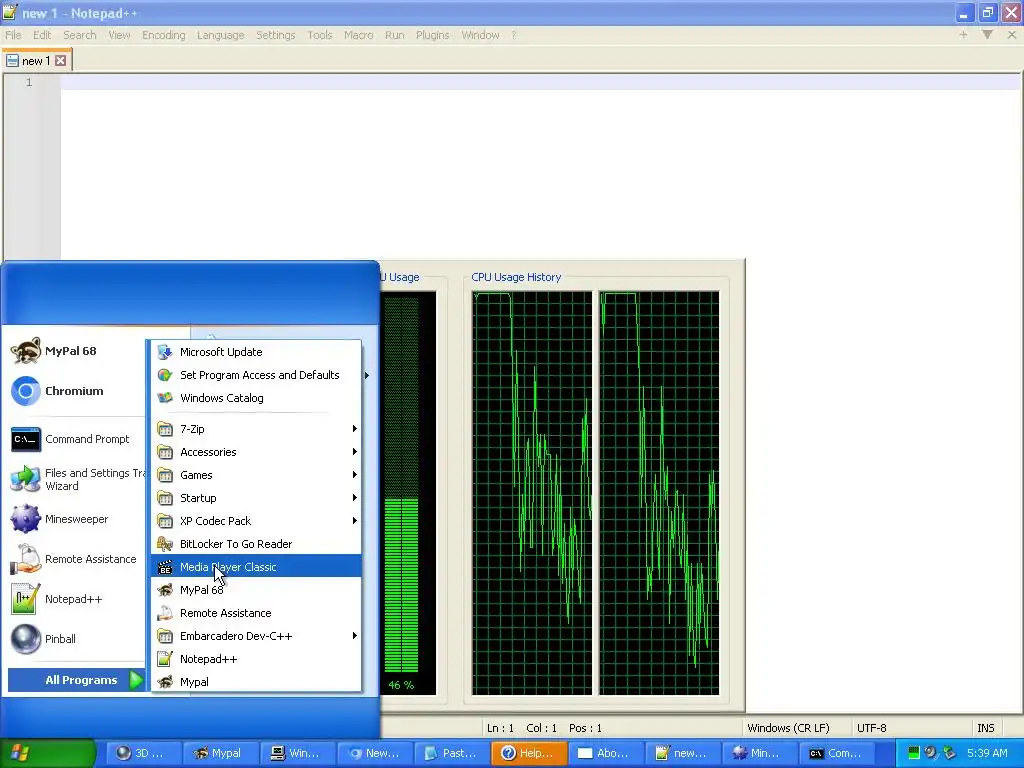The height and width of the screenshot is (768, 1024).
Task: Click the left CPU Usage History graph
Action: point(532,493)
